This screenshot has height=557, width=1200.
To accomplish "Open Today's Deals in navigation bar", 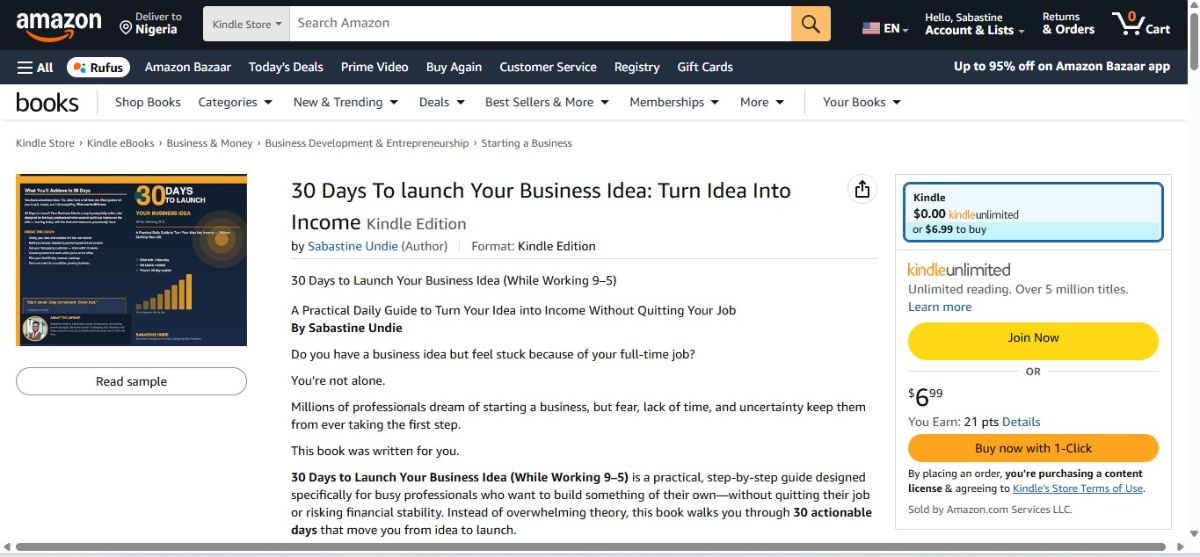I will (x=286, y=67).
